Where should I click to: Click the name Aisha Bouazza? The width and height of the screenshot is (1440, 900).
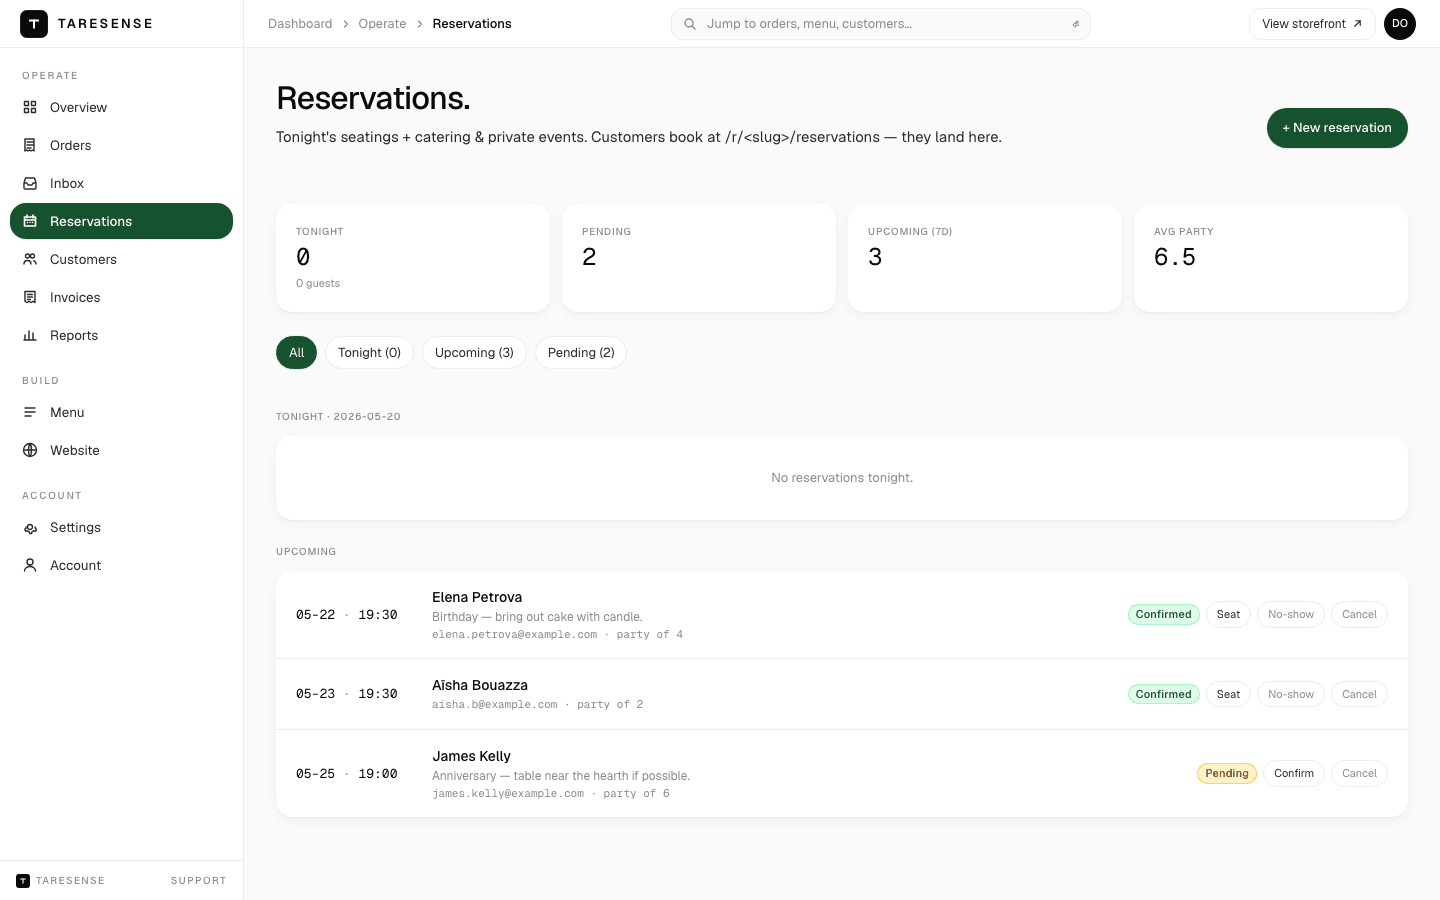pyautogui.click(x=480, y=685)
